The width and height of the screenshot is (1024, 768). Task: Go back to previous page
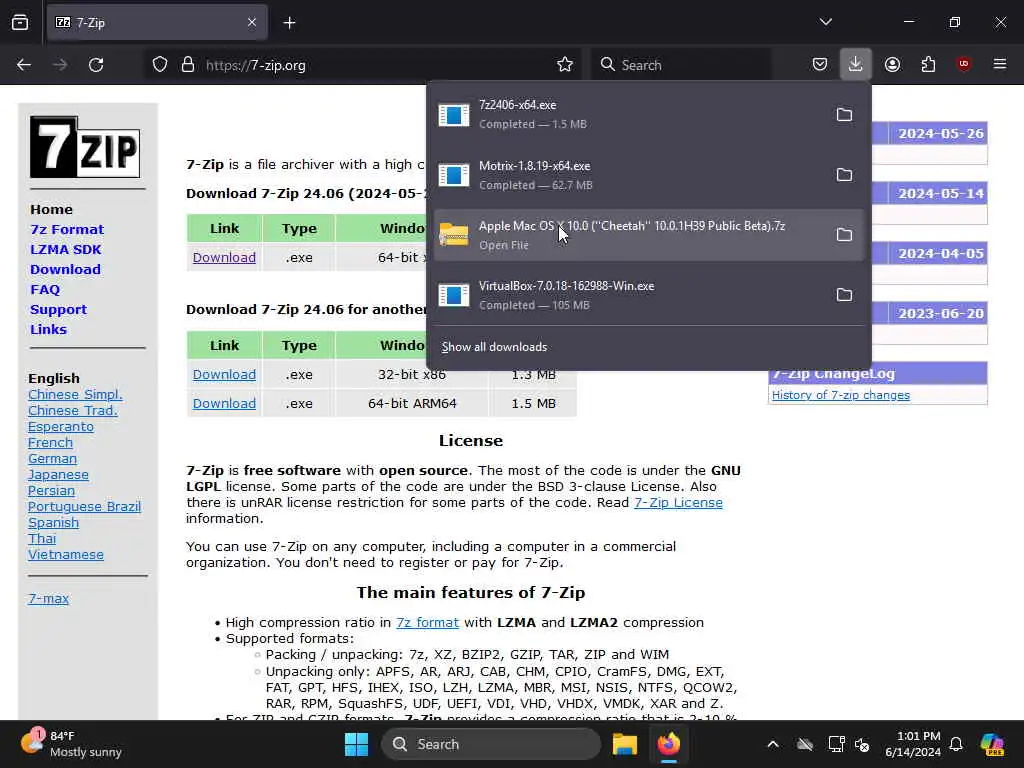24,65
